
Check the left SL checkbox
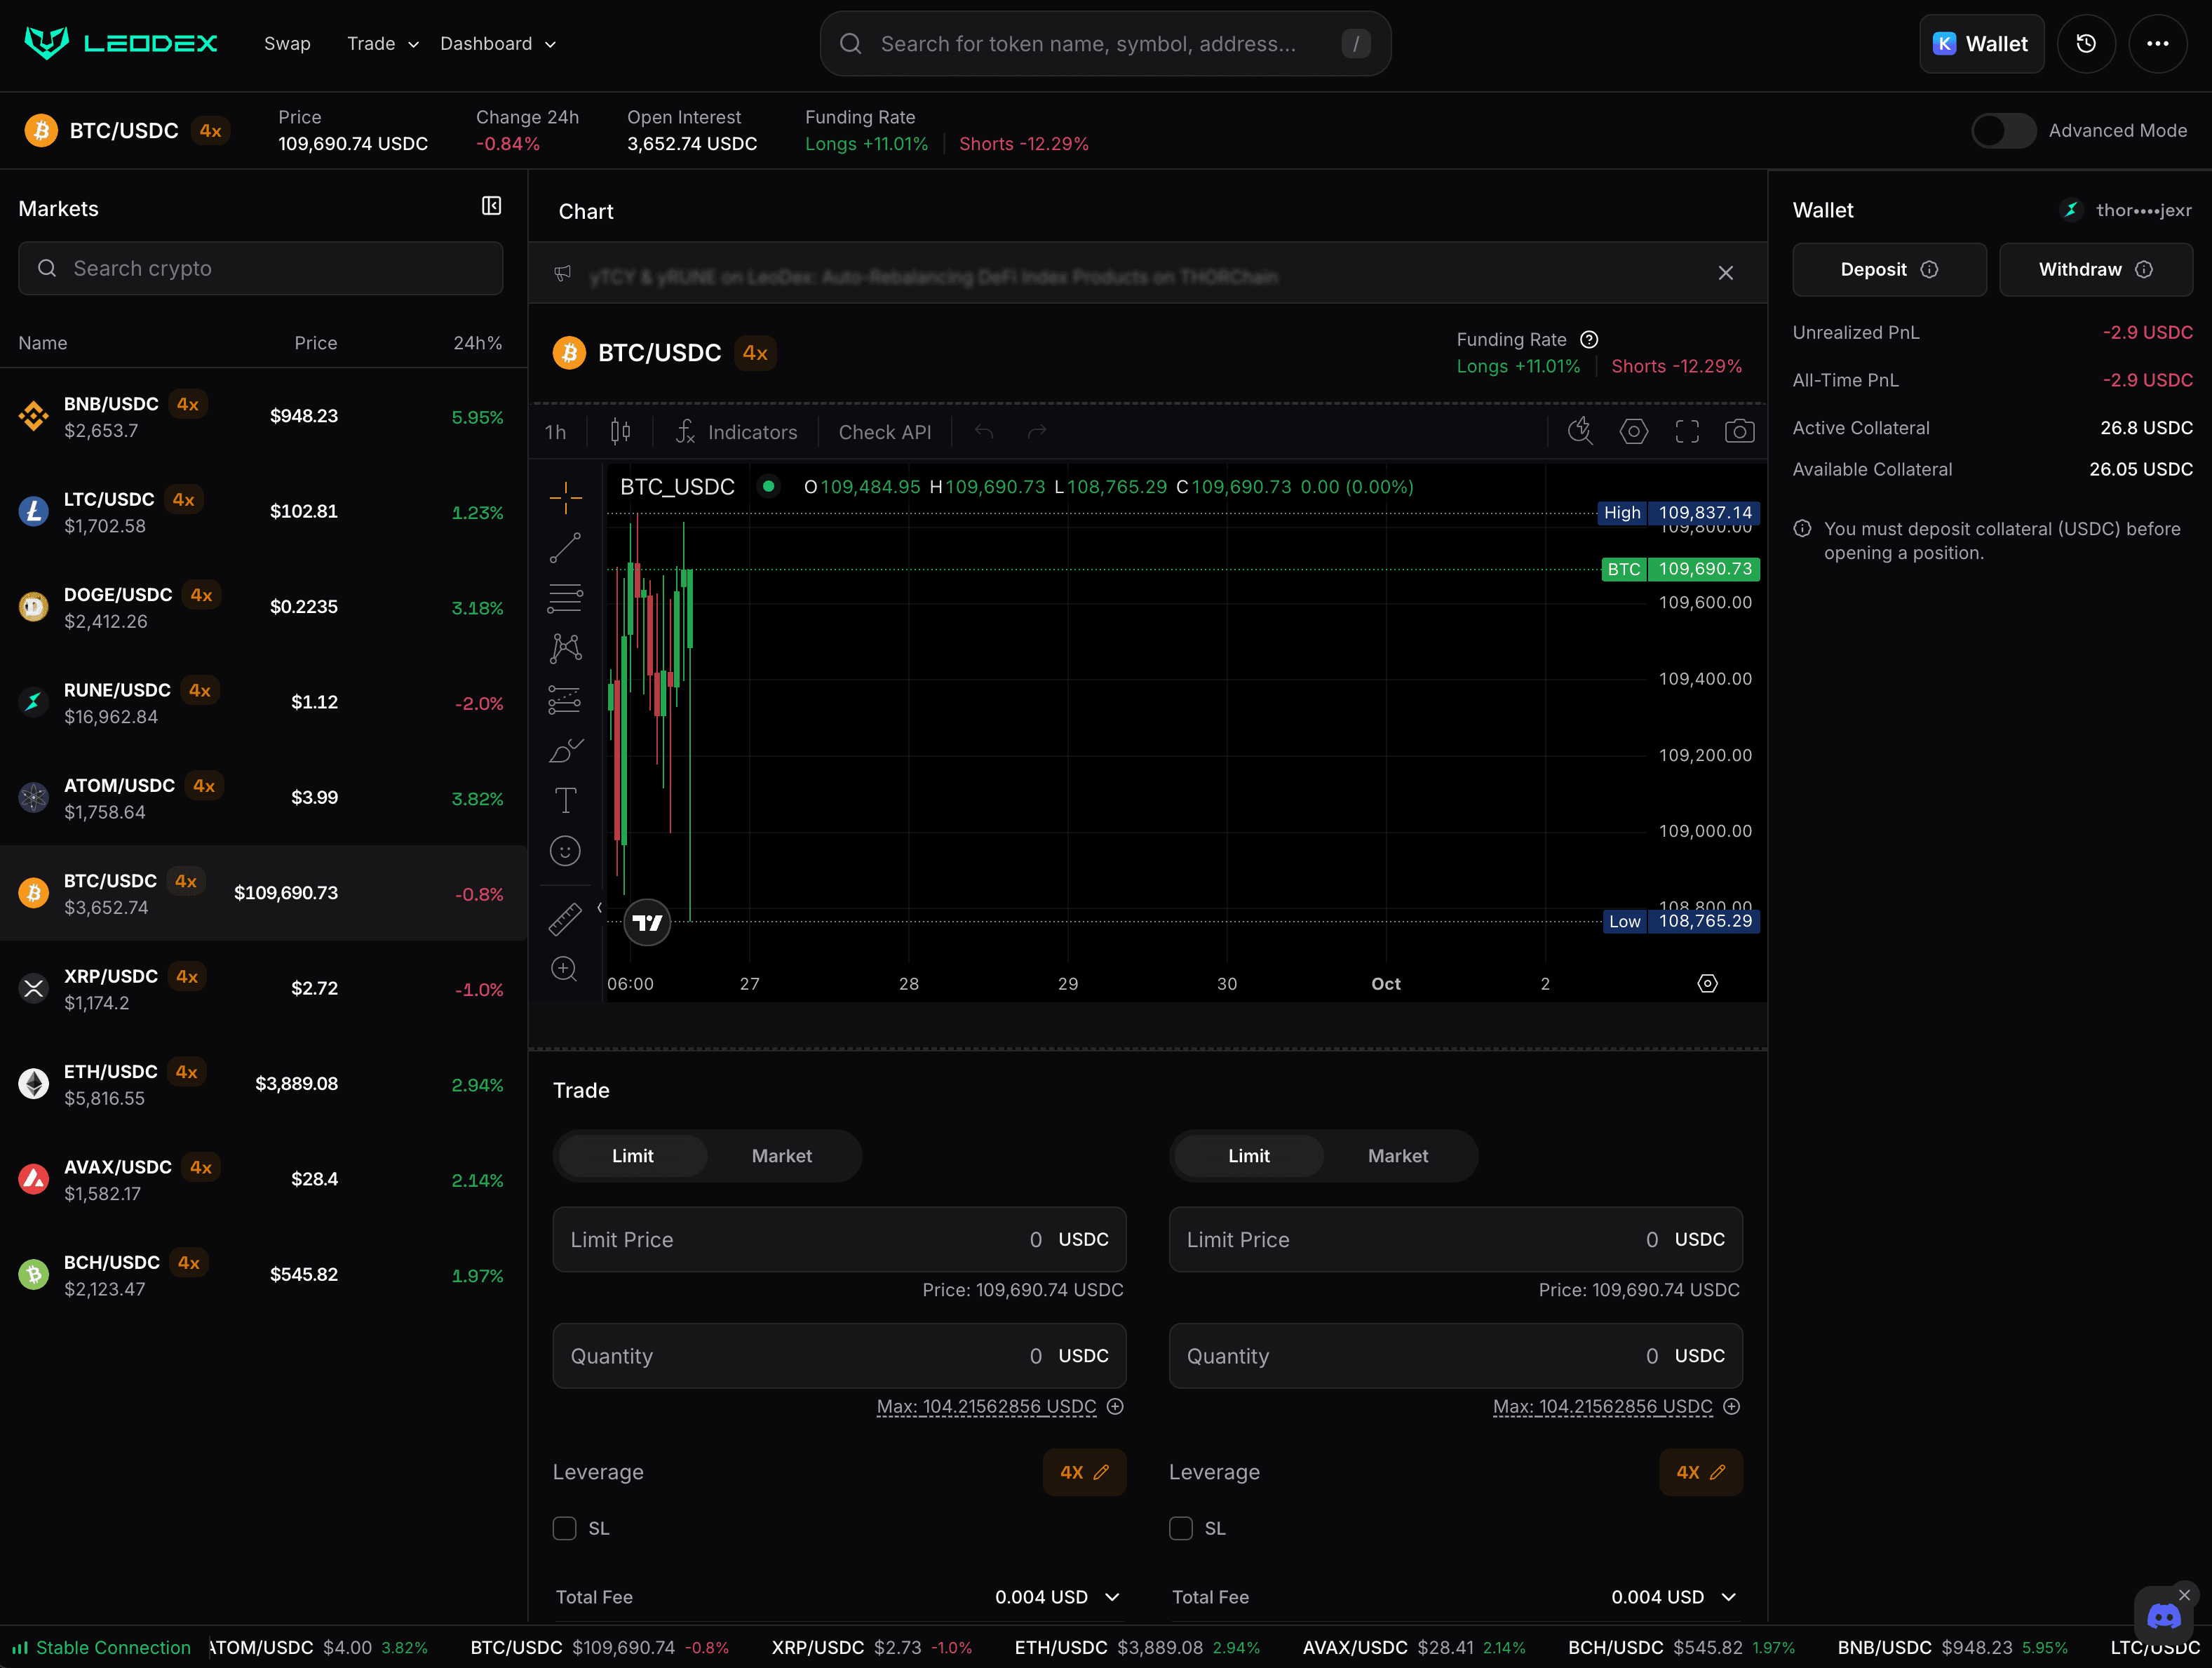click(565, 1528)
